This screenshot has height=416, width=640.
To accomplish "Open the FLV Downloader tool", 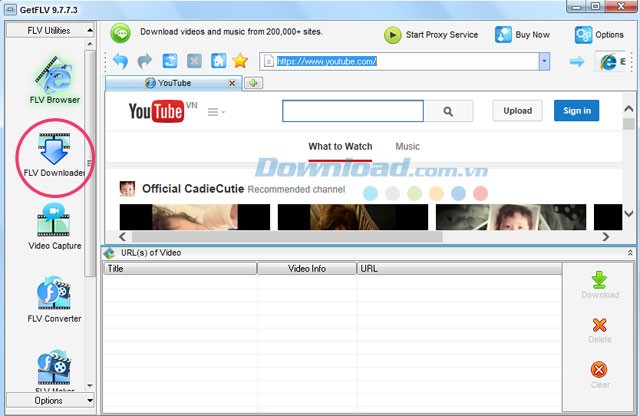I will 53,153.
